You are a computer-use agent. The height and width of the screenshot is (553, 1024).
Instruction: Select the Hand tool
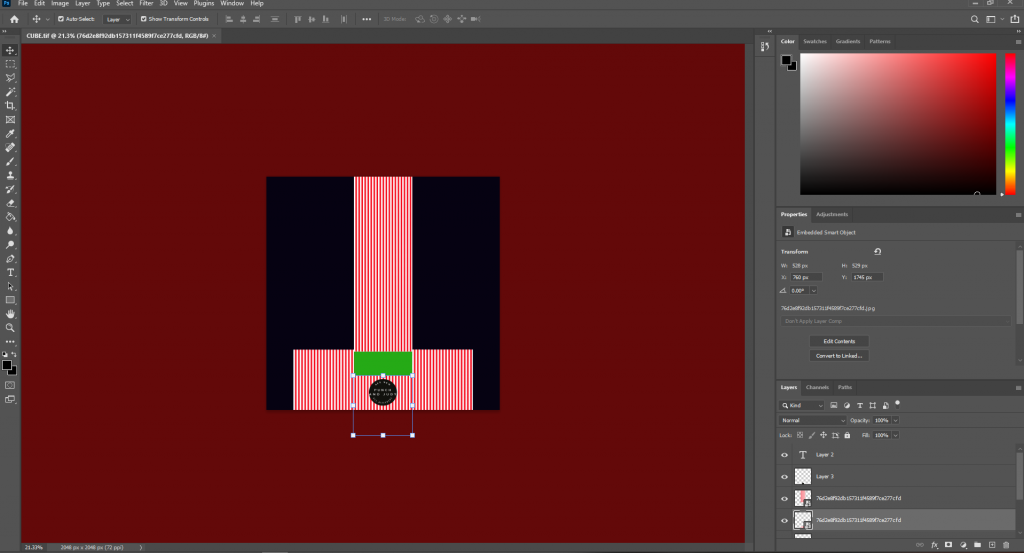[x=10, y=313]
